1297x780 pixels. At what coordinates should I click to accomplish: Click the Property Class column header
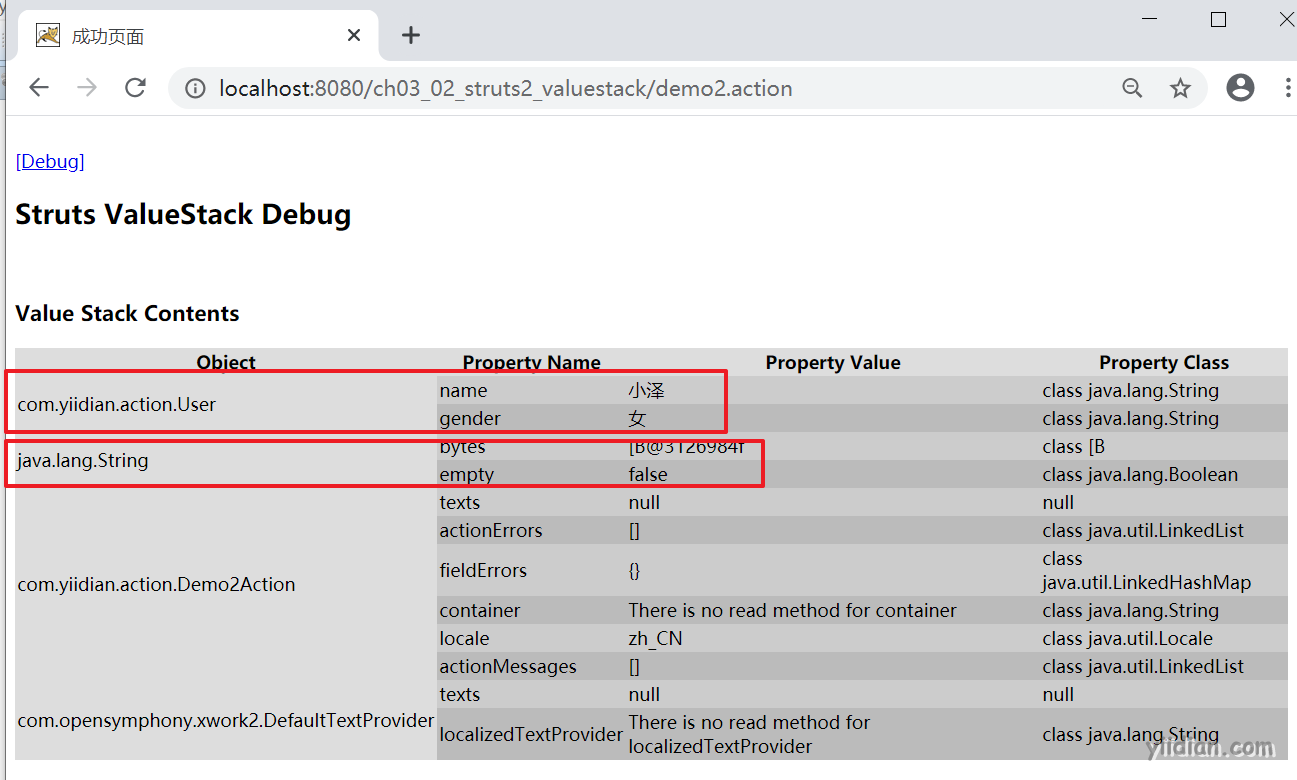point(1164,362)
